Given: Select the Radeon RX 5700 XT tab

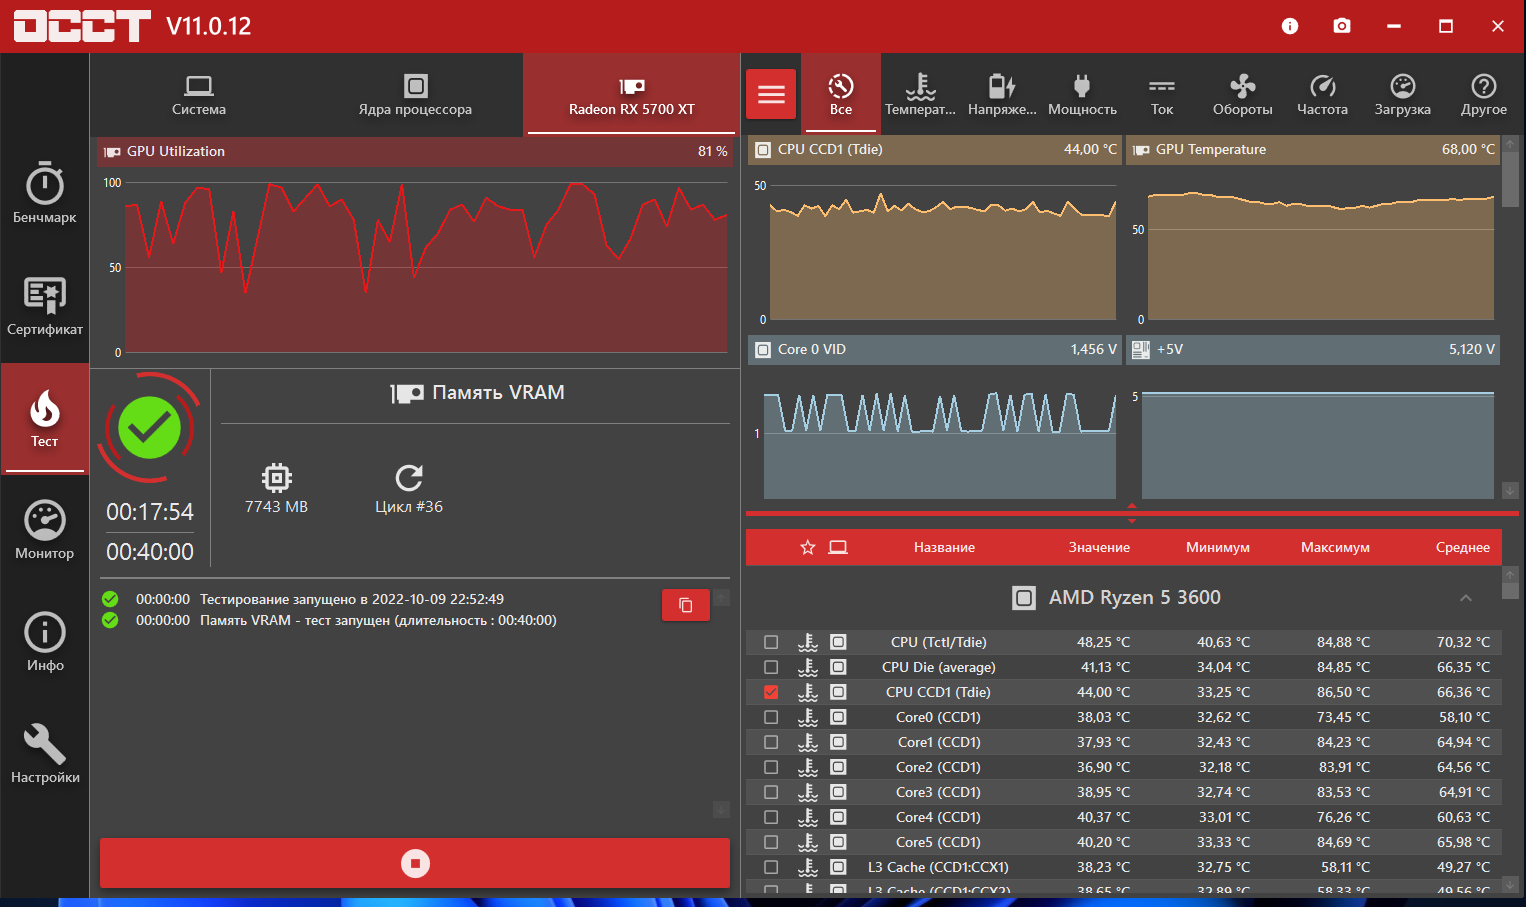Looking at the screenshot, I should 632,94.
